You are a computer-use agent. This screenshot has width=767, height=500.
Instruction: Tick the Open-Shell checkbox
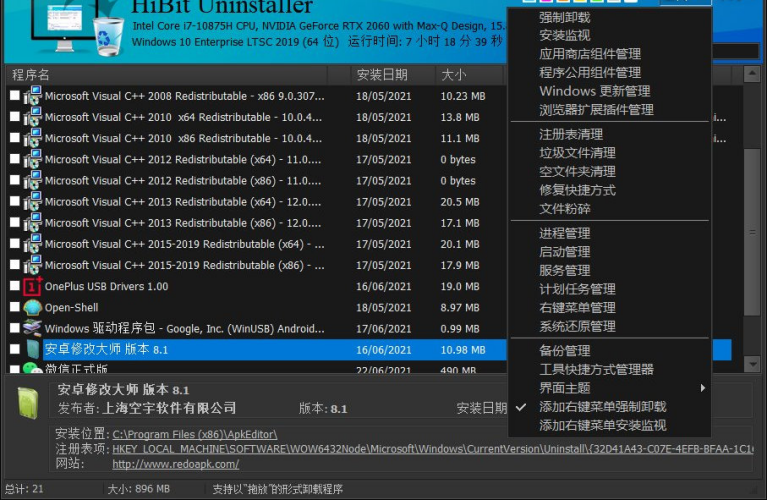(15, 307)
